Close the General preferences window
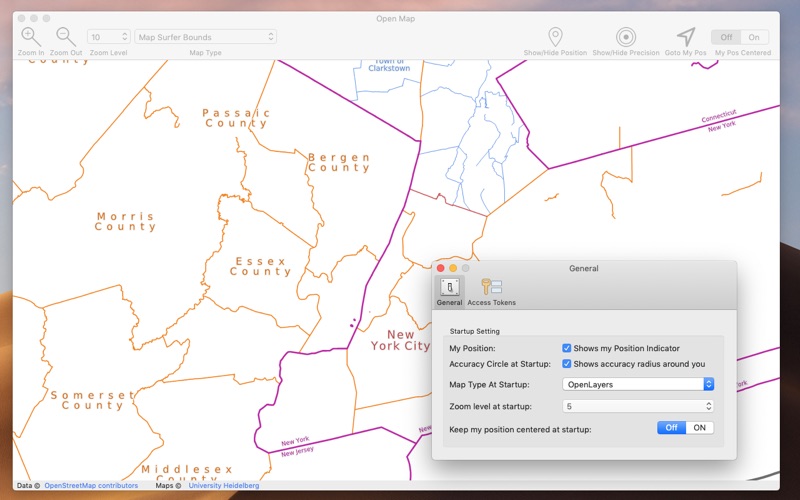 [x=441, y=268]
